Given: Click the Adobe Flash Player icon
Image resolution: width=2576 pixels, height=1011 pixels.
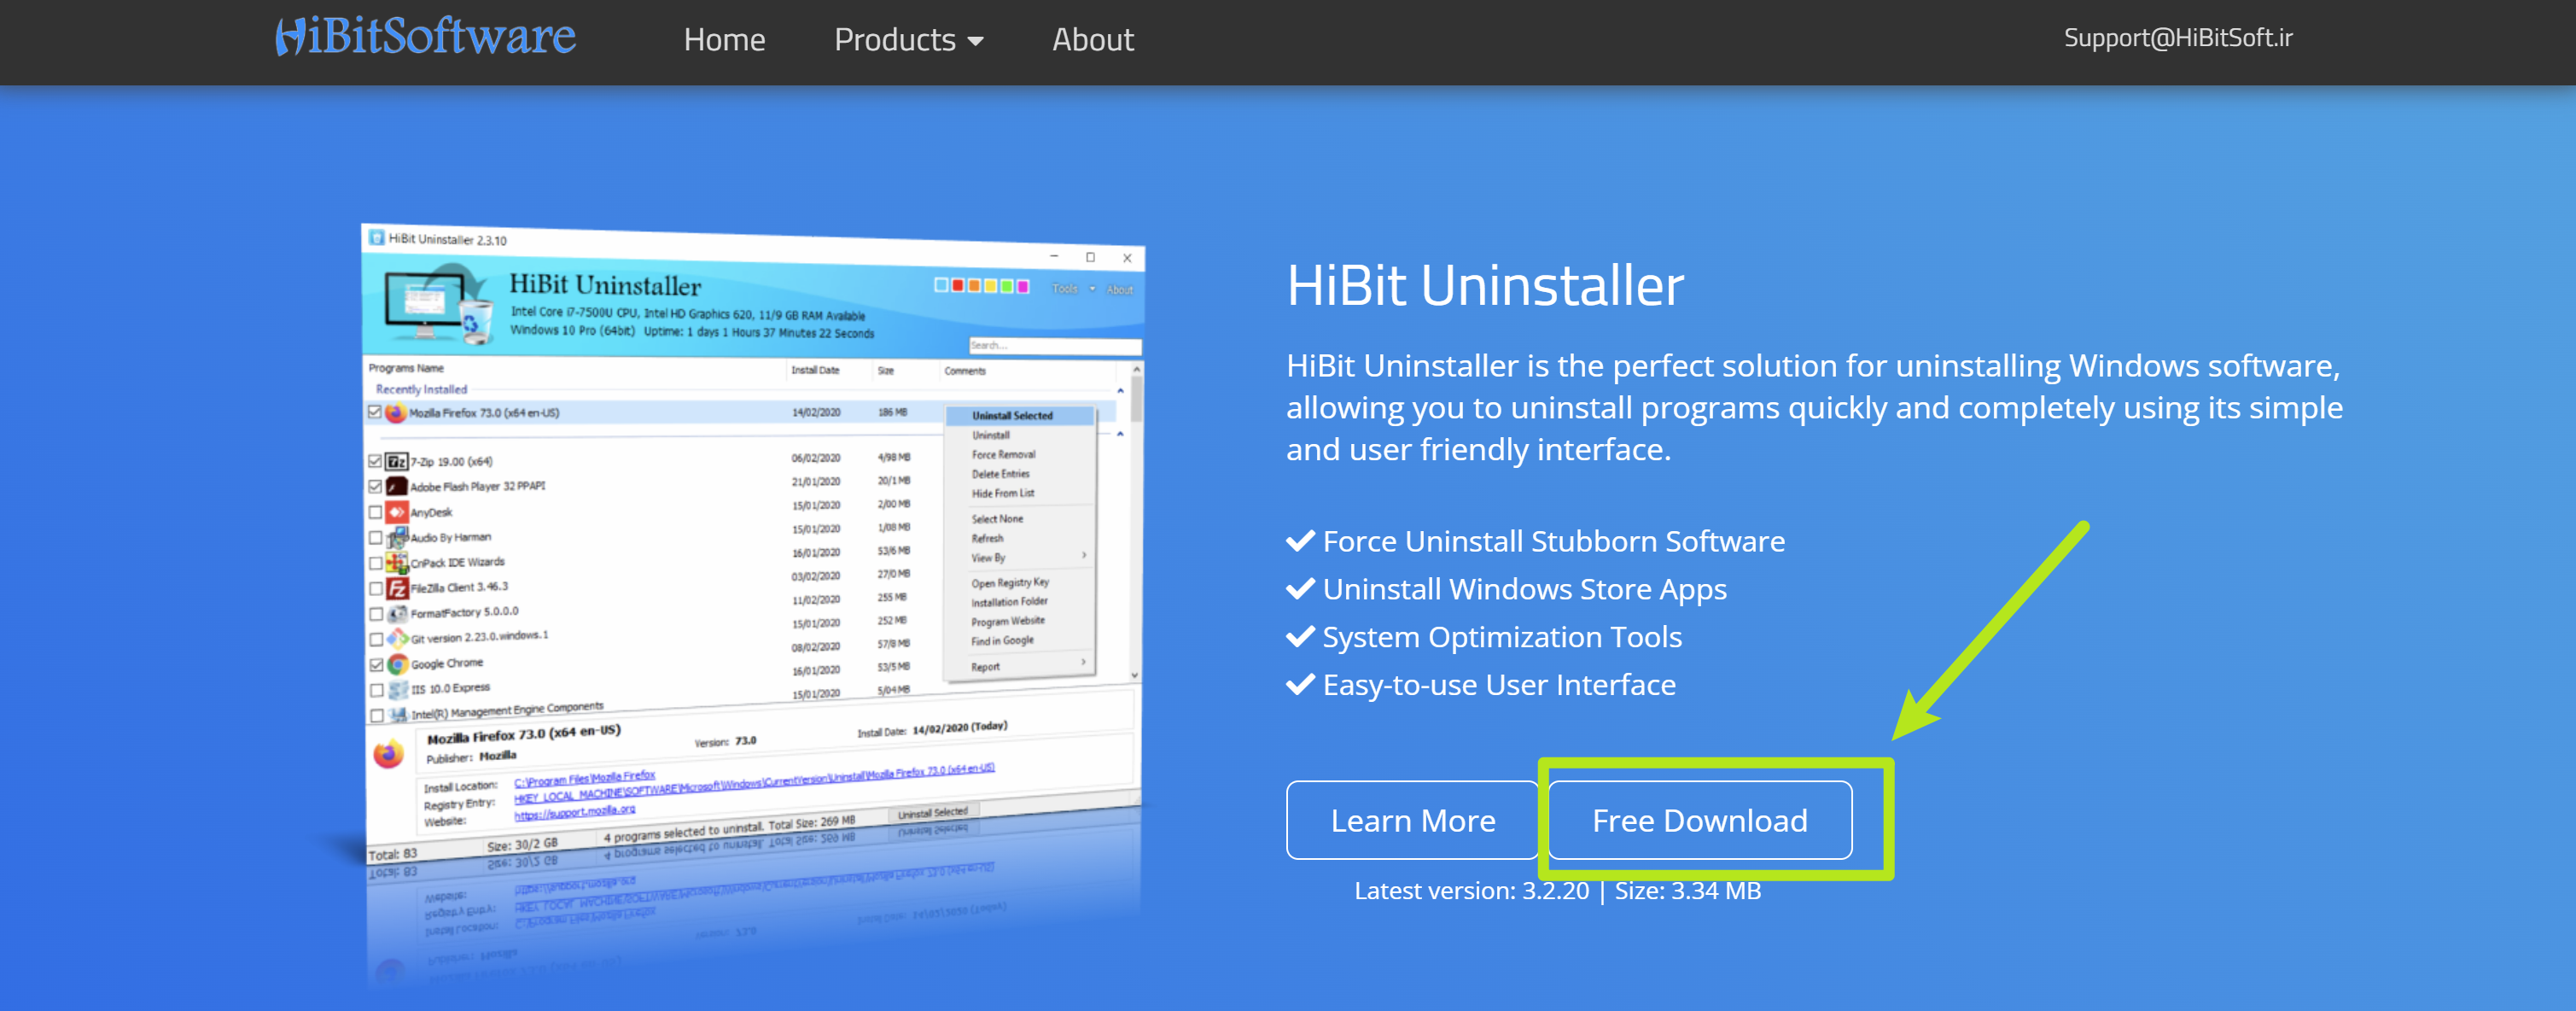Looking at the screenshot, I should [397, 486].
